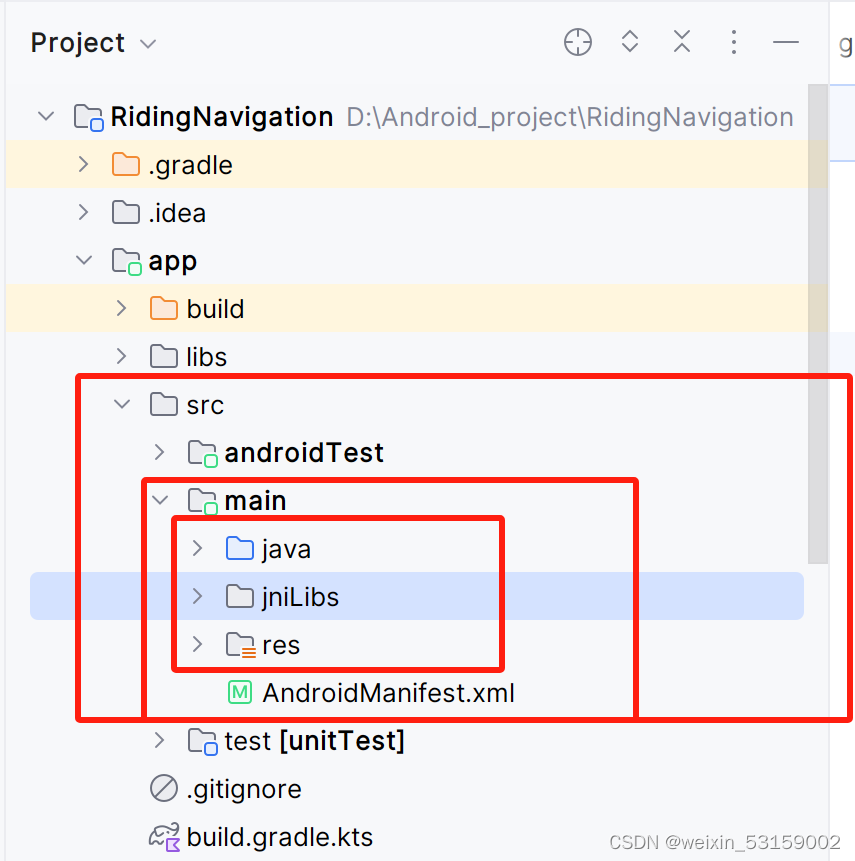This screenshot has width=855, height=861.
Task: Expand the .idea folder
Action: click(83, 212)
